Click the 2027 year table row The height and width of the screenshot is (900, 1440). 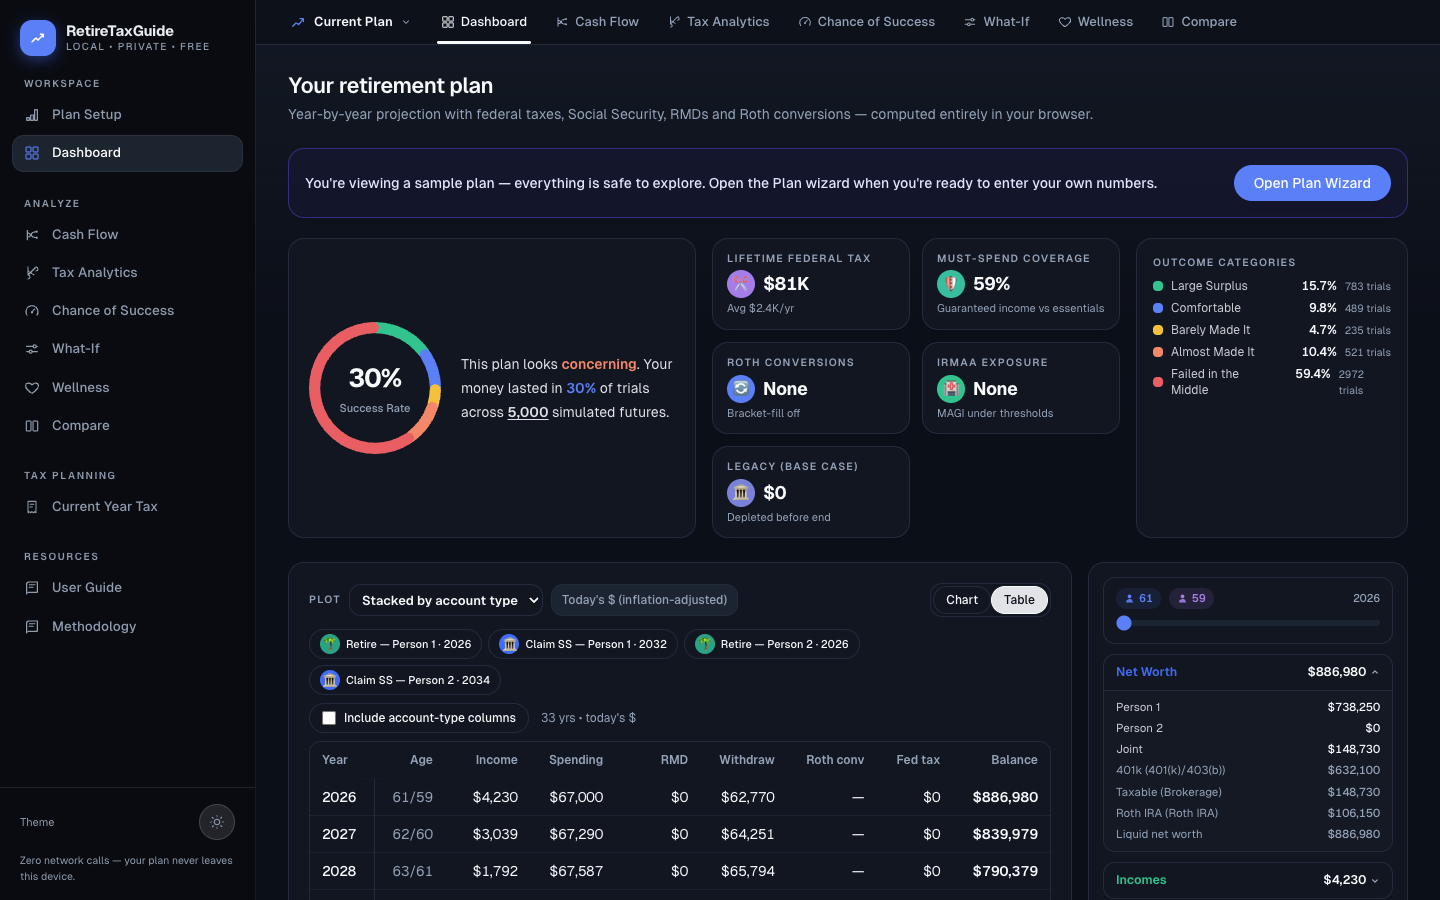click(680, 834)
